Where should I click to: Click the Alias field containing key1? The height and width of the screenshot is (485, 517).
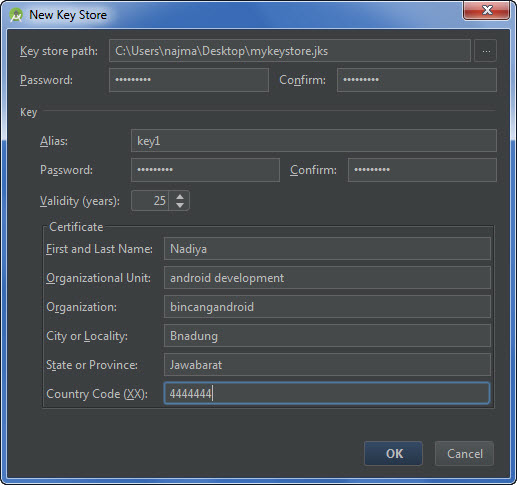314,141
